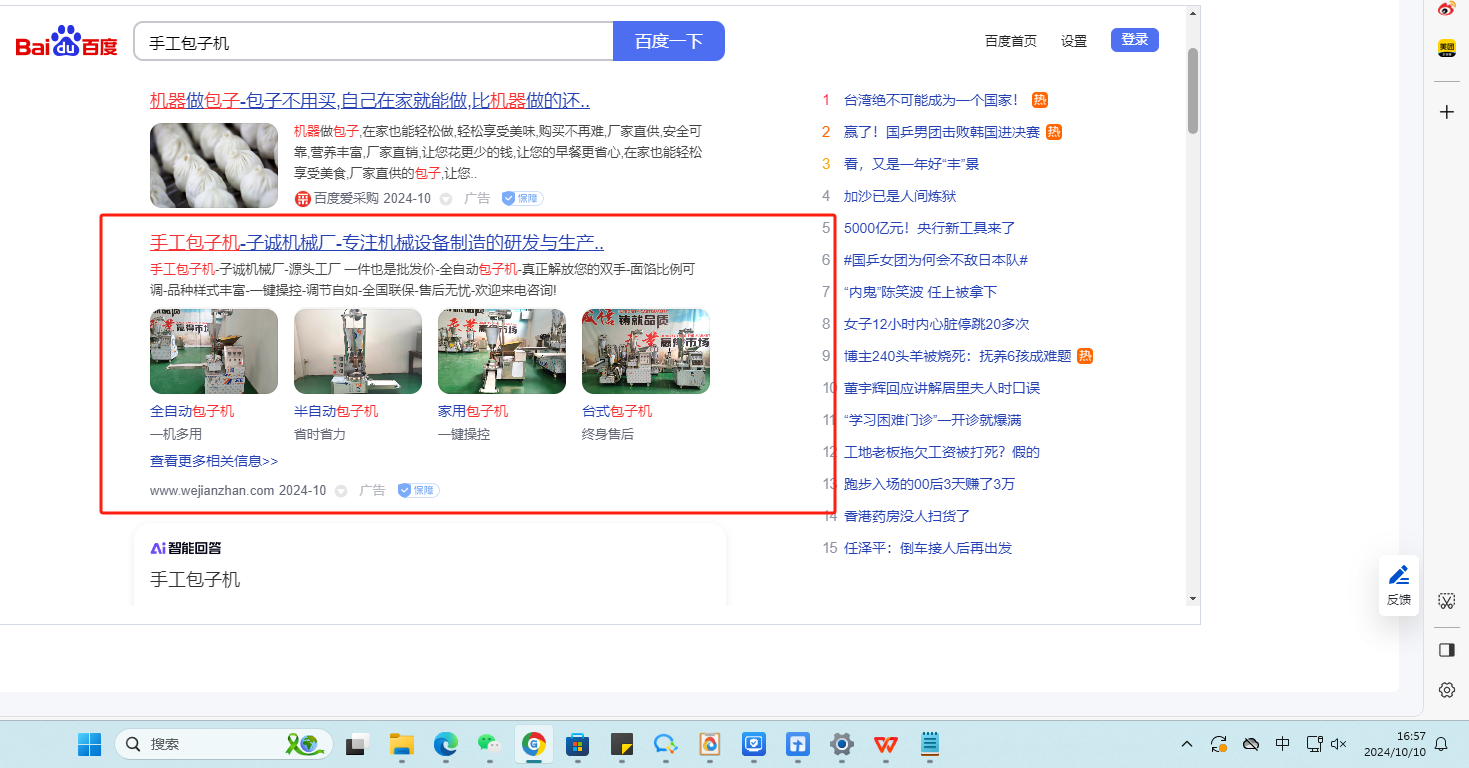Toggle the sidebar panel visibility icon
The height and width of the screenshot is (768, 1469).
[1446, 650]
